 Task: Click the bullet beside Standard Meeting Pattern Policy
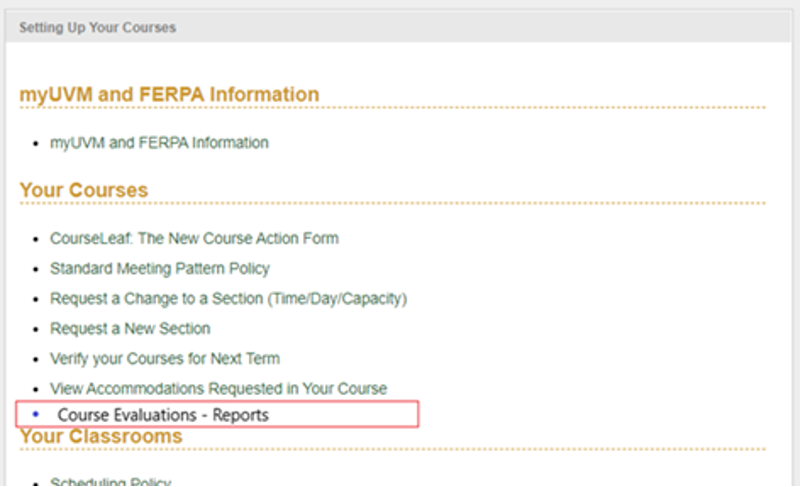click(36, 270)
